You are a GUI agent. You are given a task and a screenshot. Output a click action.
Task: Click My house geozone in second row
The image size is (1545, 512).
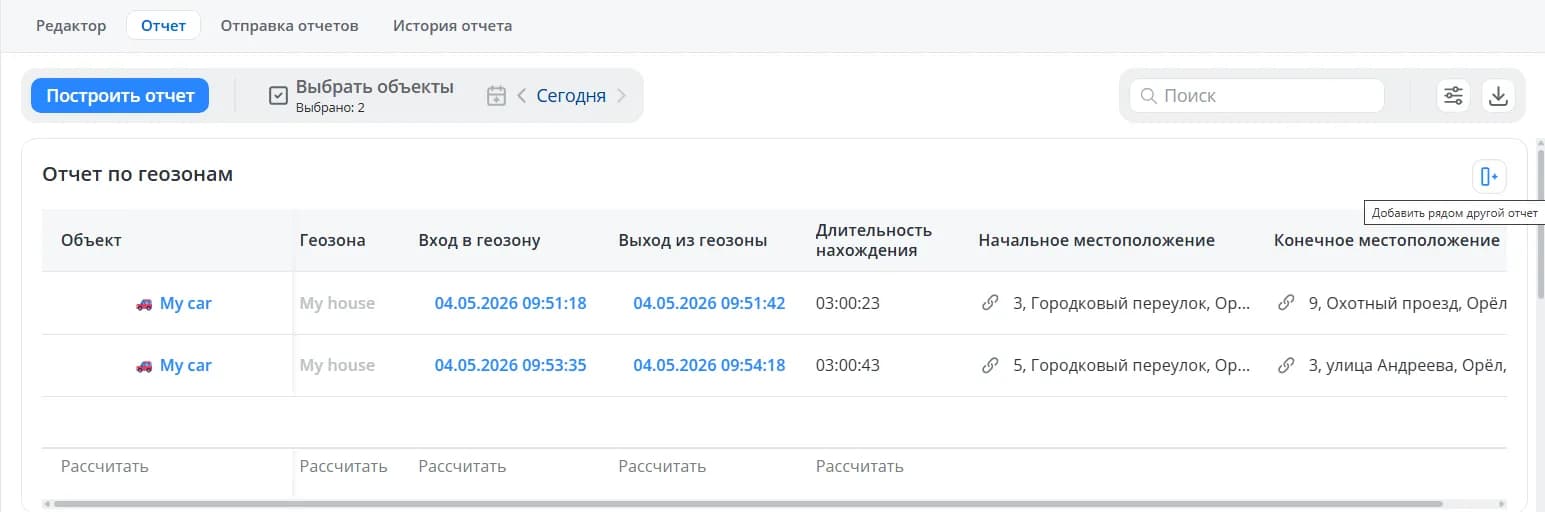click(337, 365)
